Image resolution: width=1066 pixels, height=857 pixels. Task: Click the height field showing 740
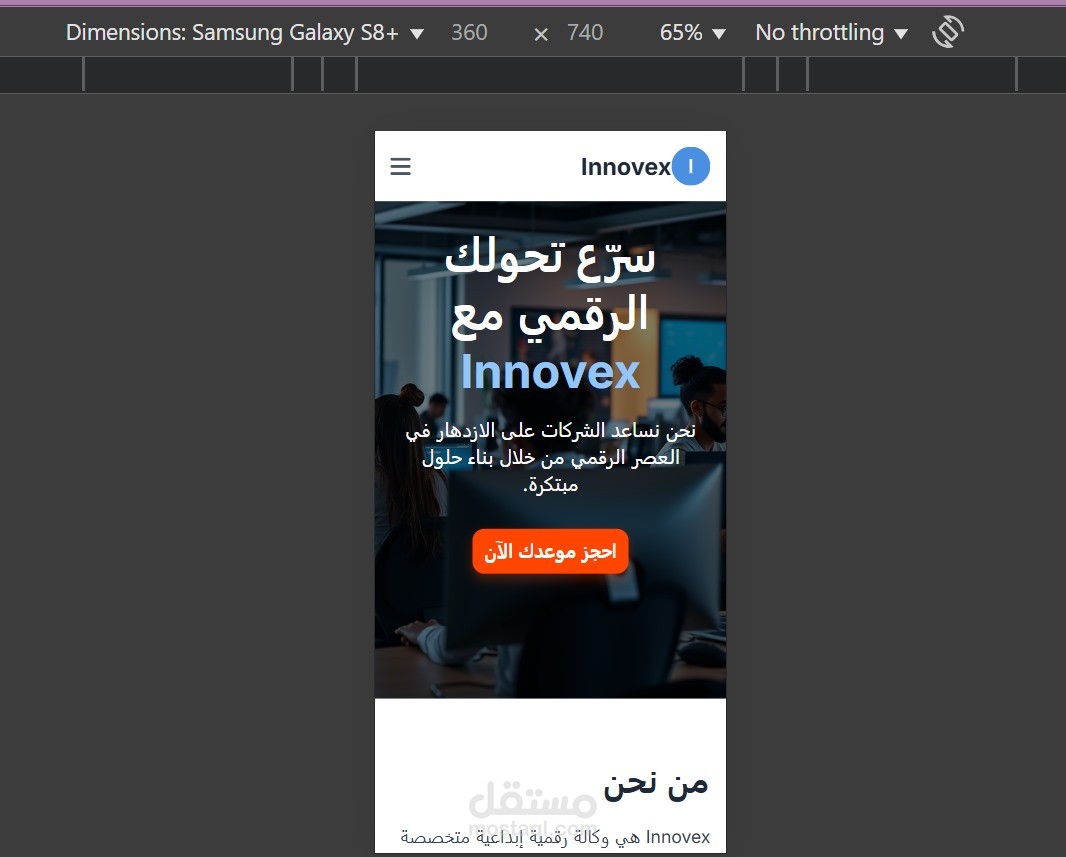click(x=585, y=33)
